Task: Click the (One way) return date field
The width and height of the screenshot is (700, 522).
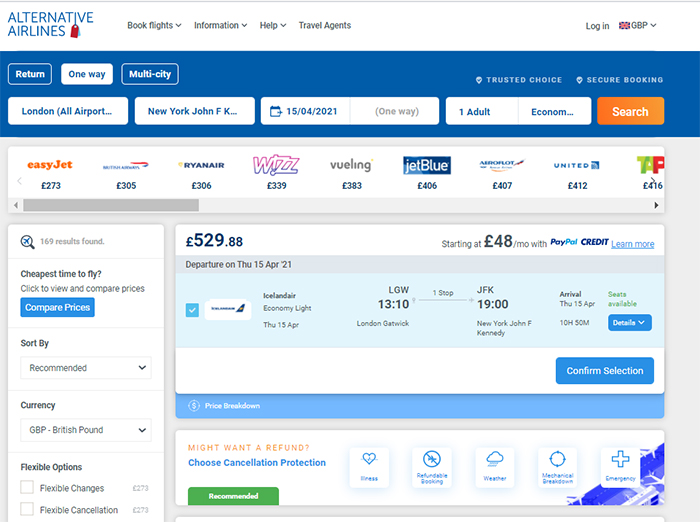Action: click(395, 111)
